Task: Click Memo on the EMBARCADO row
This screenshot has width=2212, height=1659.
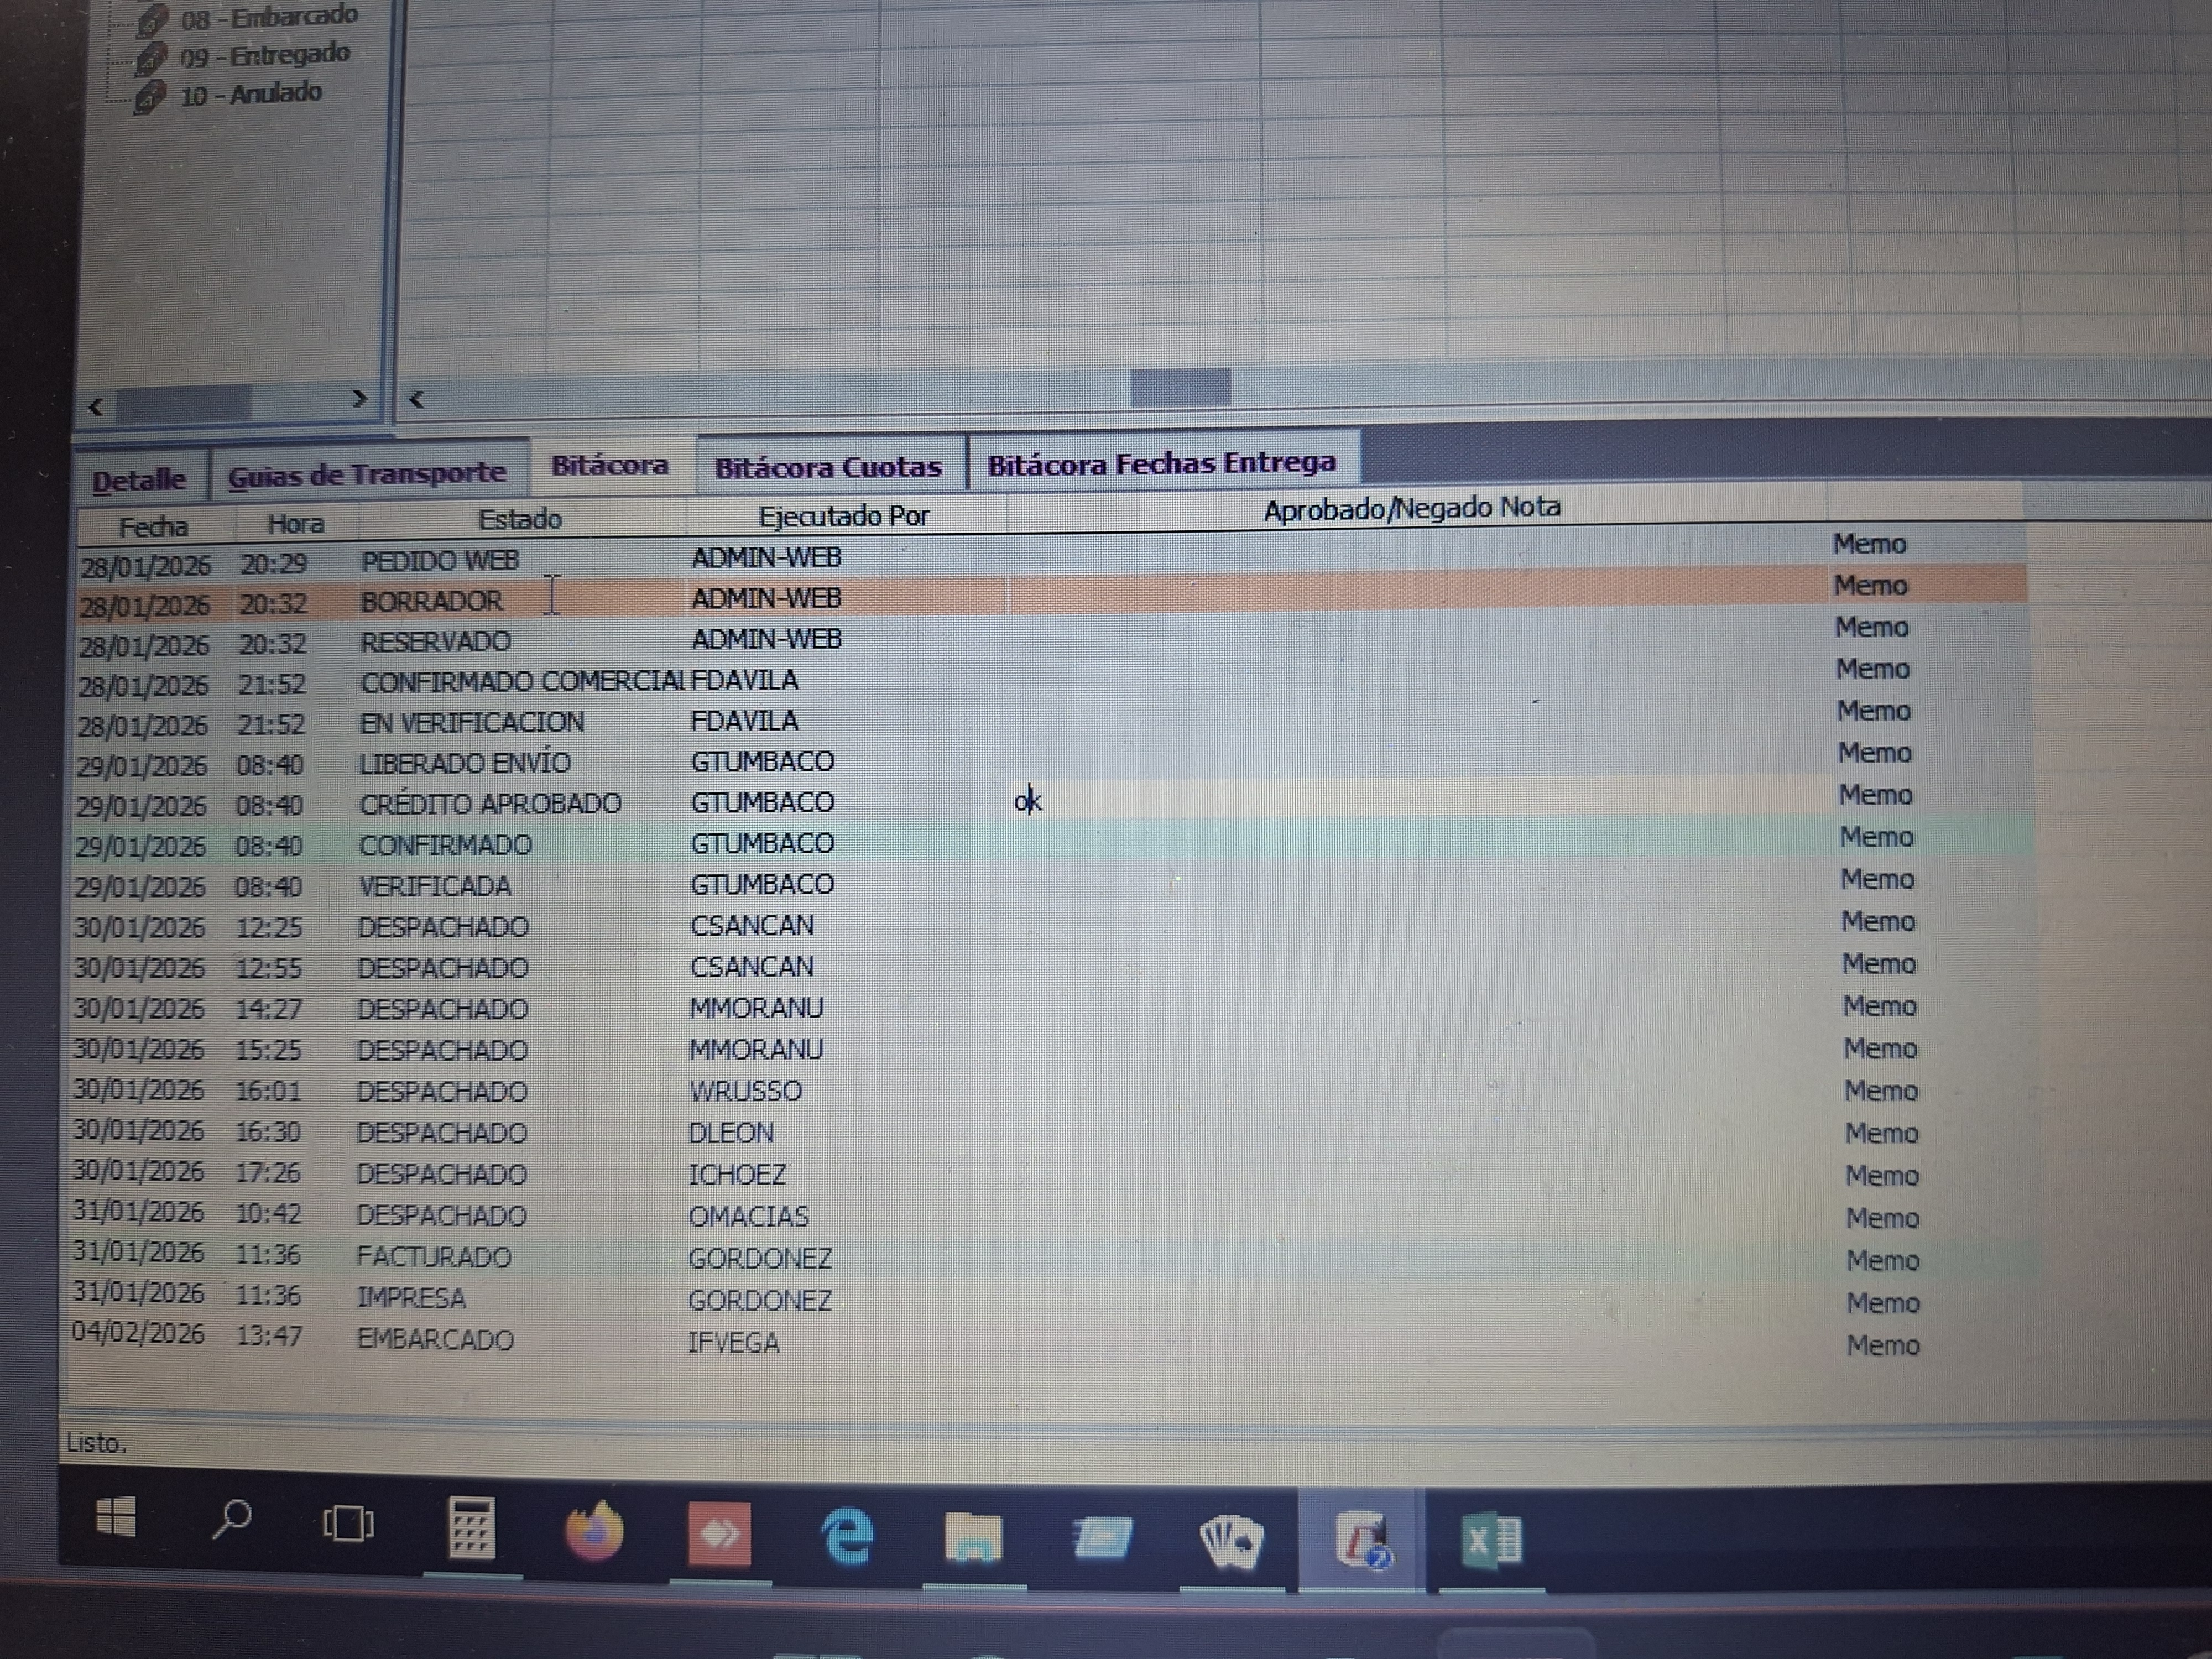Action: pos(1882,1345)
